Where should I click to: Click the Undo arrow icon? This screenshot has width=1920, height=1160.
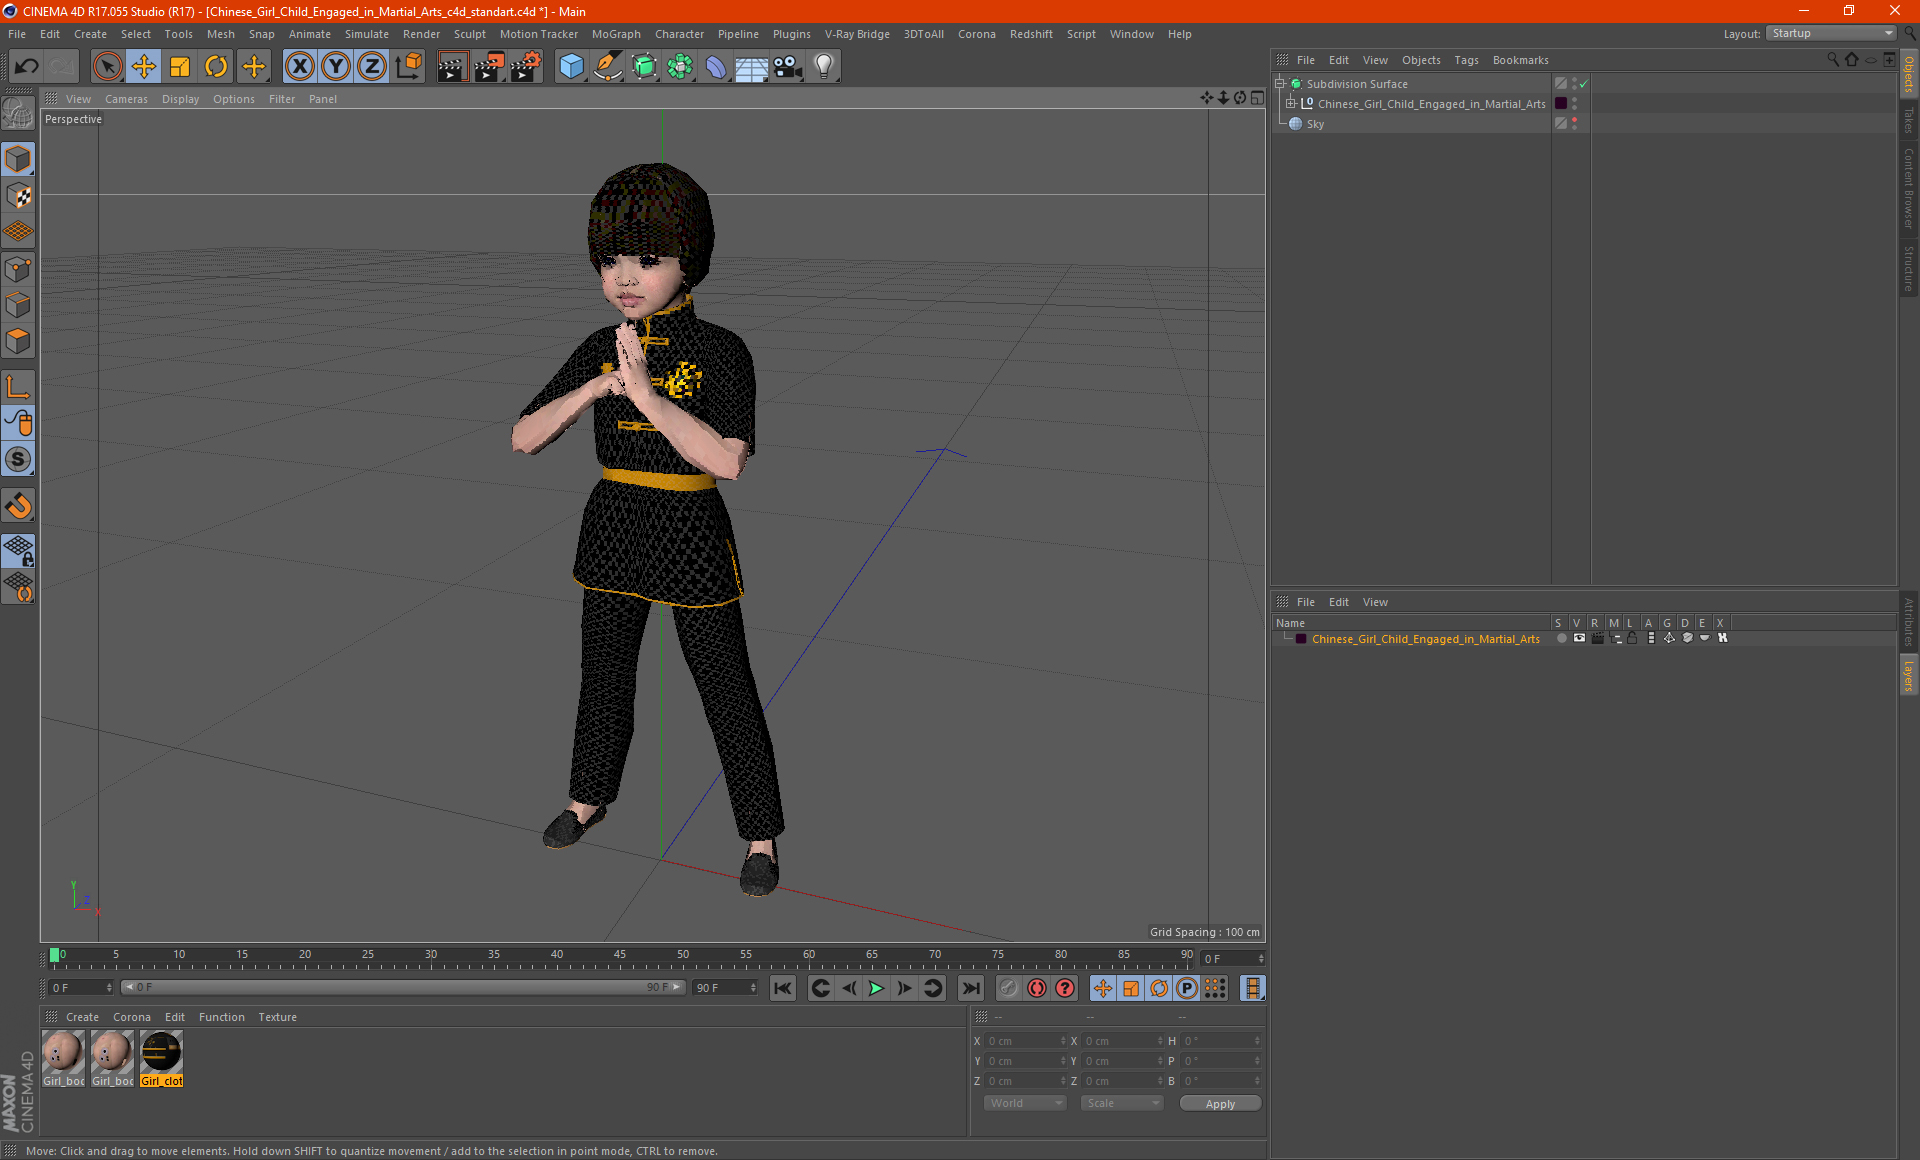pyautogui.click(x=26, y=67)
